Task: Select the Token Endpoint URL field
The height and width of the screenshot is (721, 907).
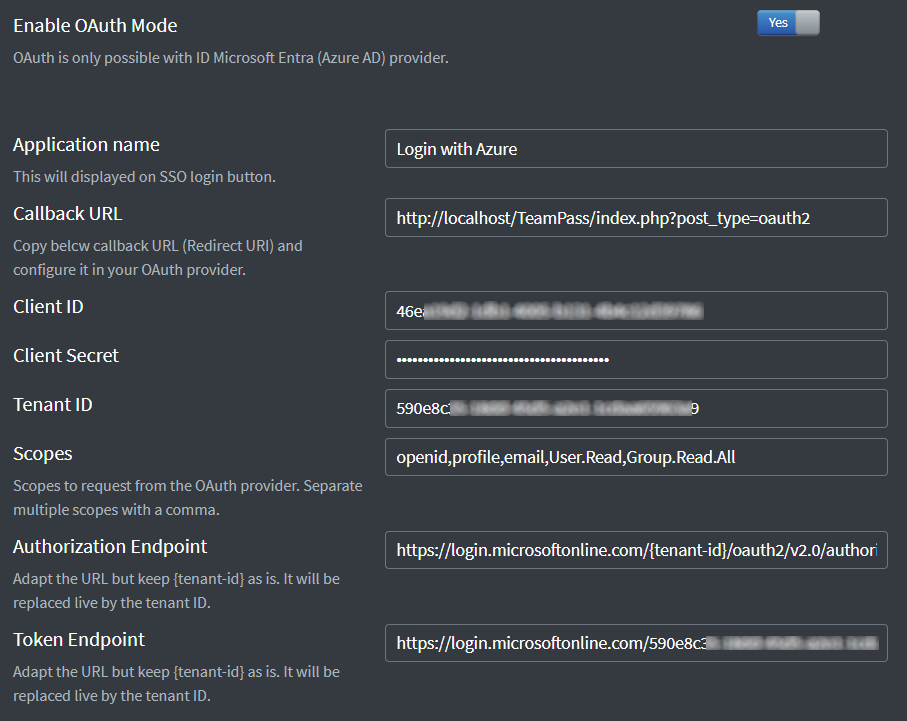Action: point(636,643)
